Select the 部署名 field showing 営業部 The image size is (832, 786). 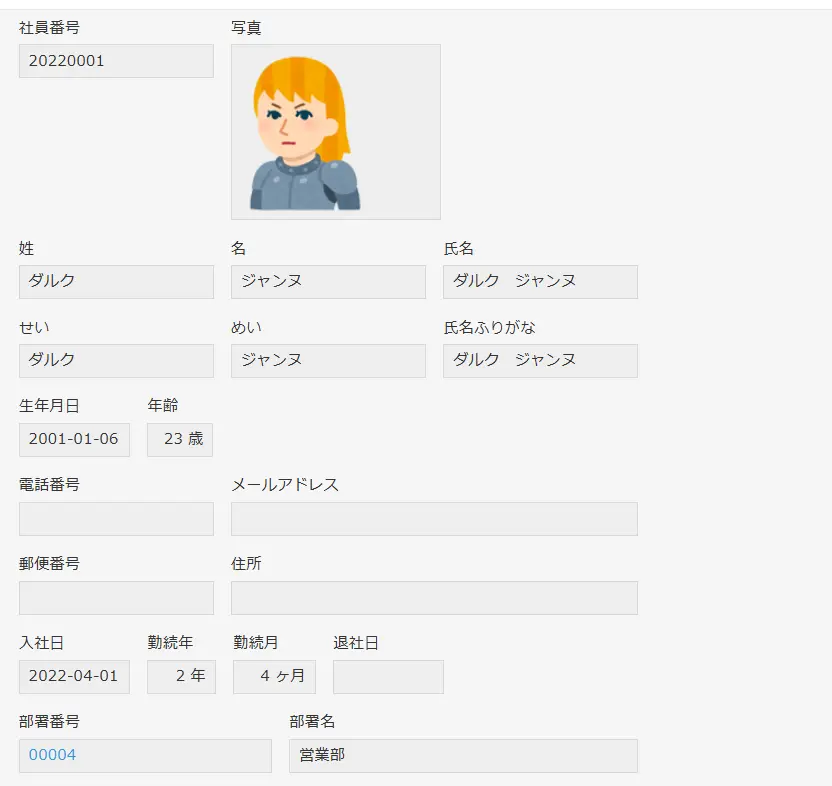[x=463, y=755]
